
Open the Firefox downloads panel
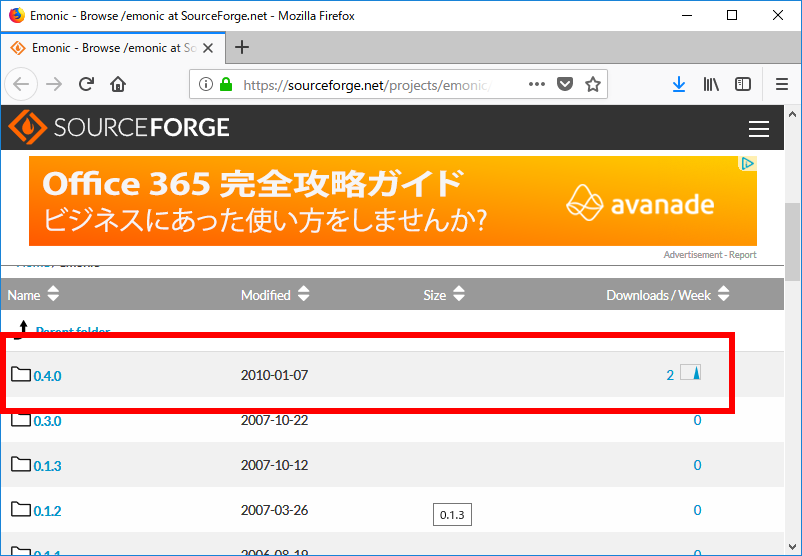[679, 84]
